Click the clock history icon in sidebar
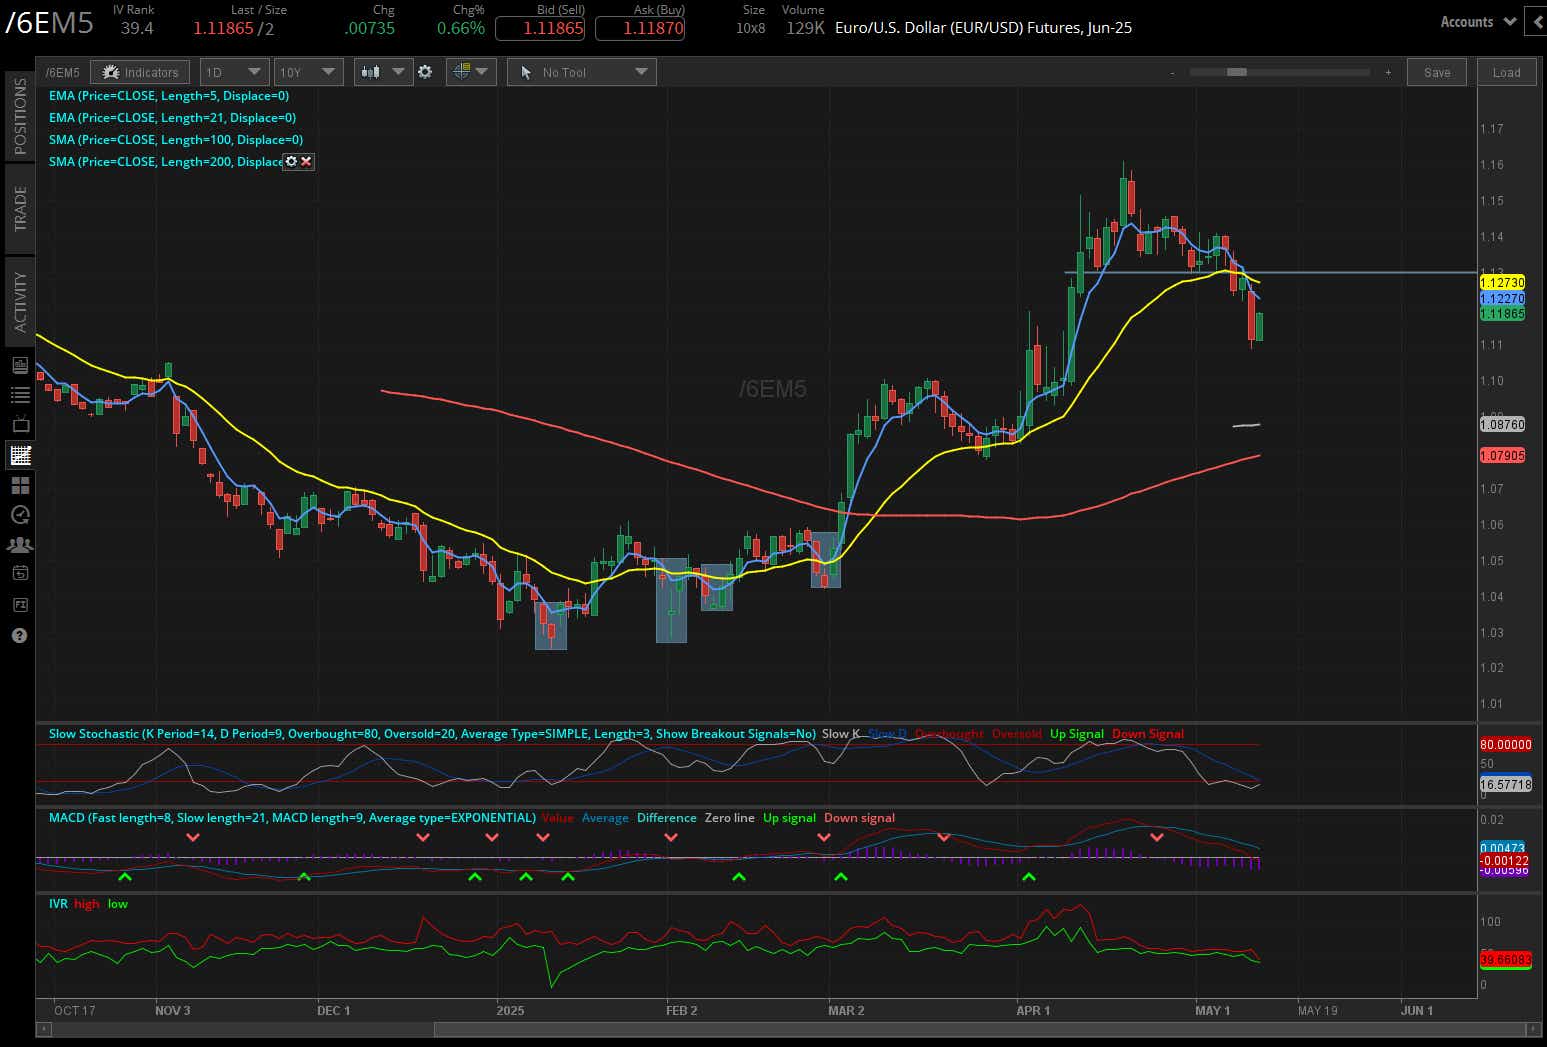 [x=20, y=514]
